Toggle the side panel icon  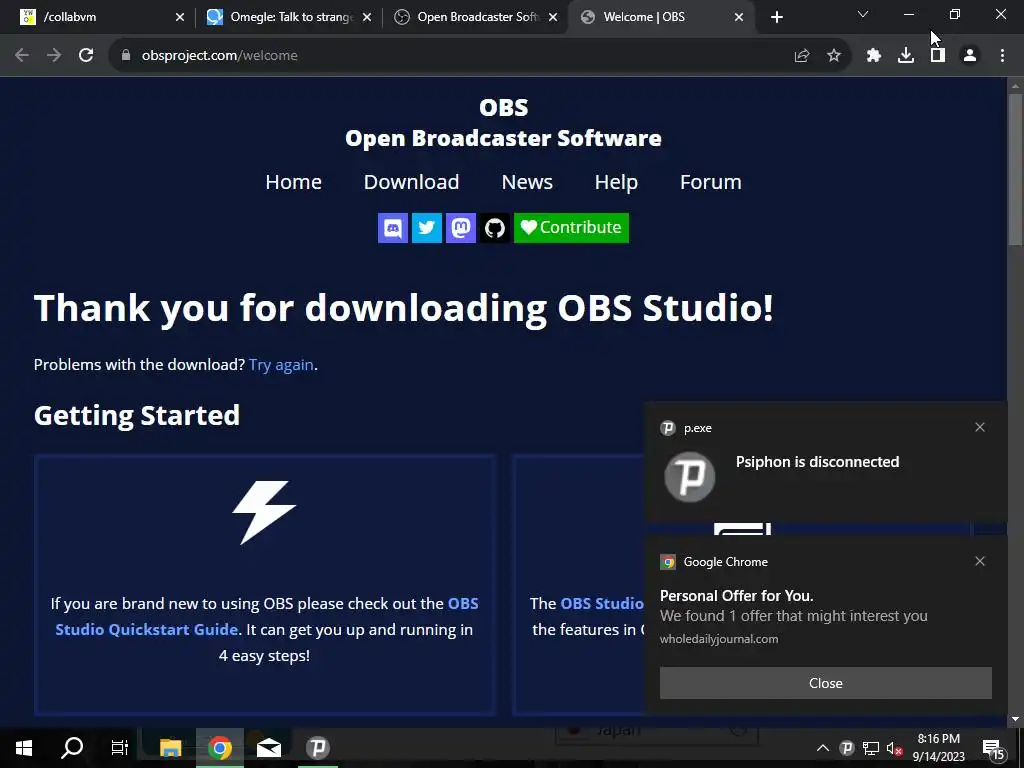click(938, 56)
